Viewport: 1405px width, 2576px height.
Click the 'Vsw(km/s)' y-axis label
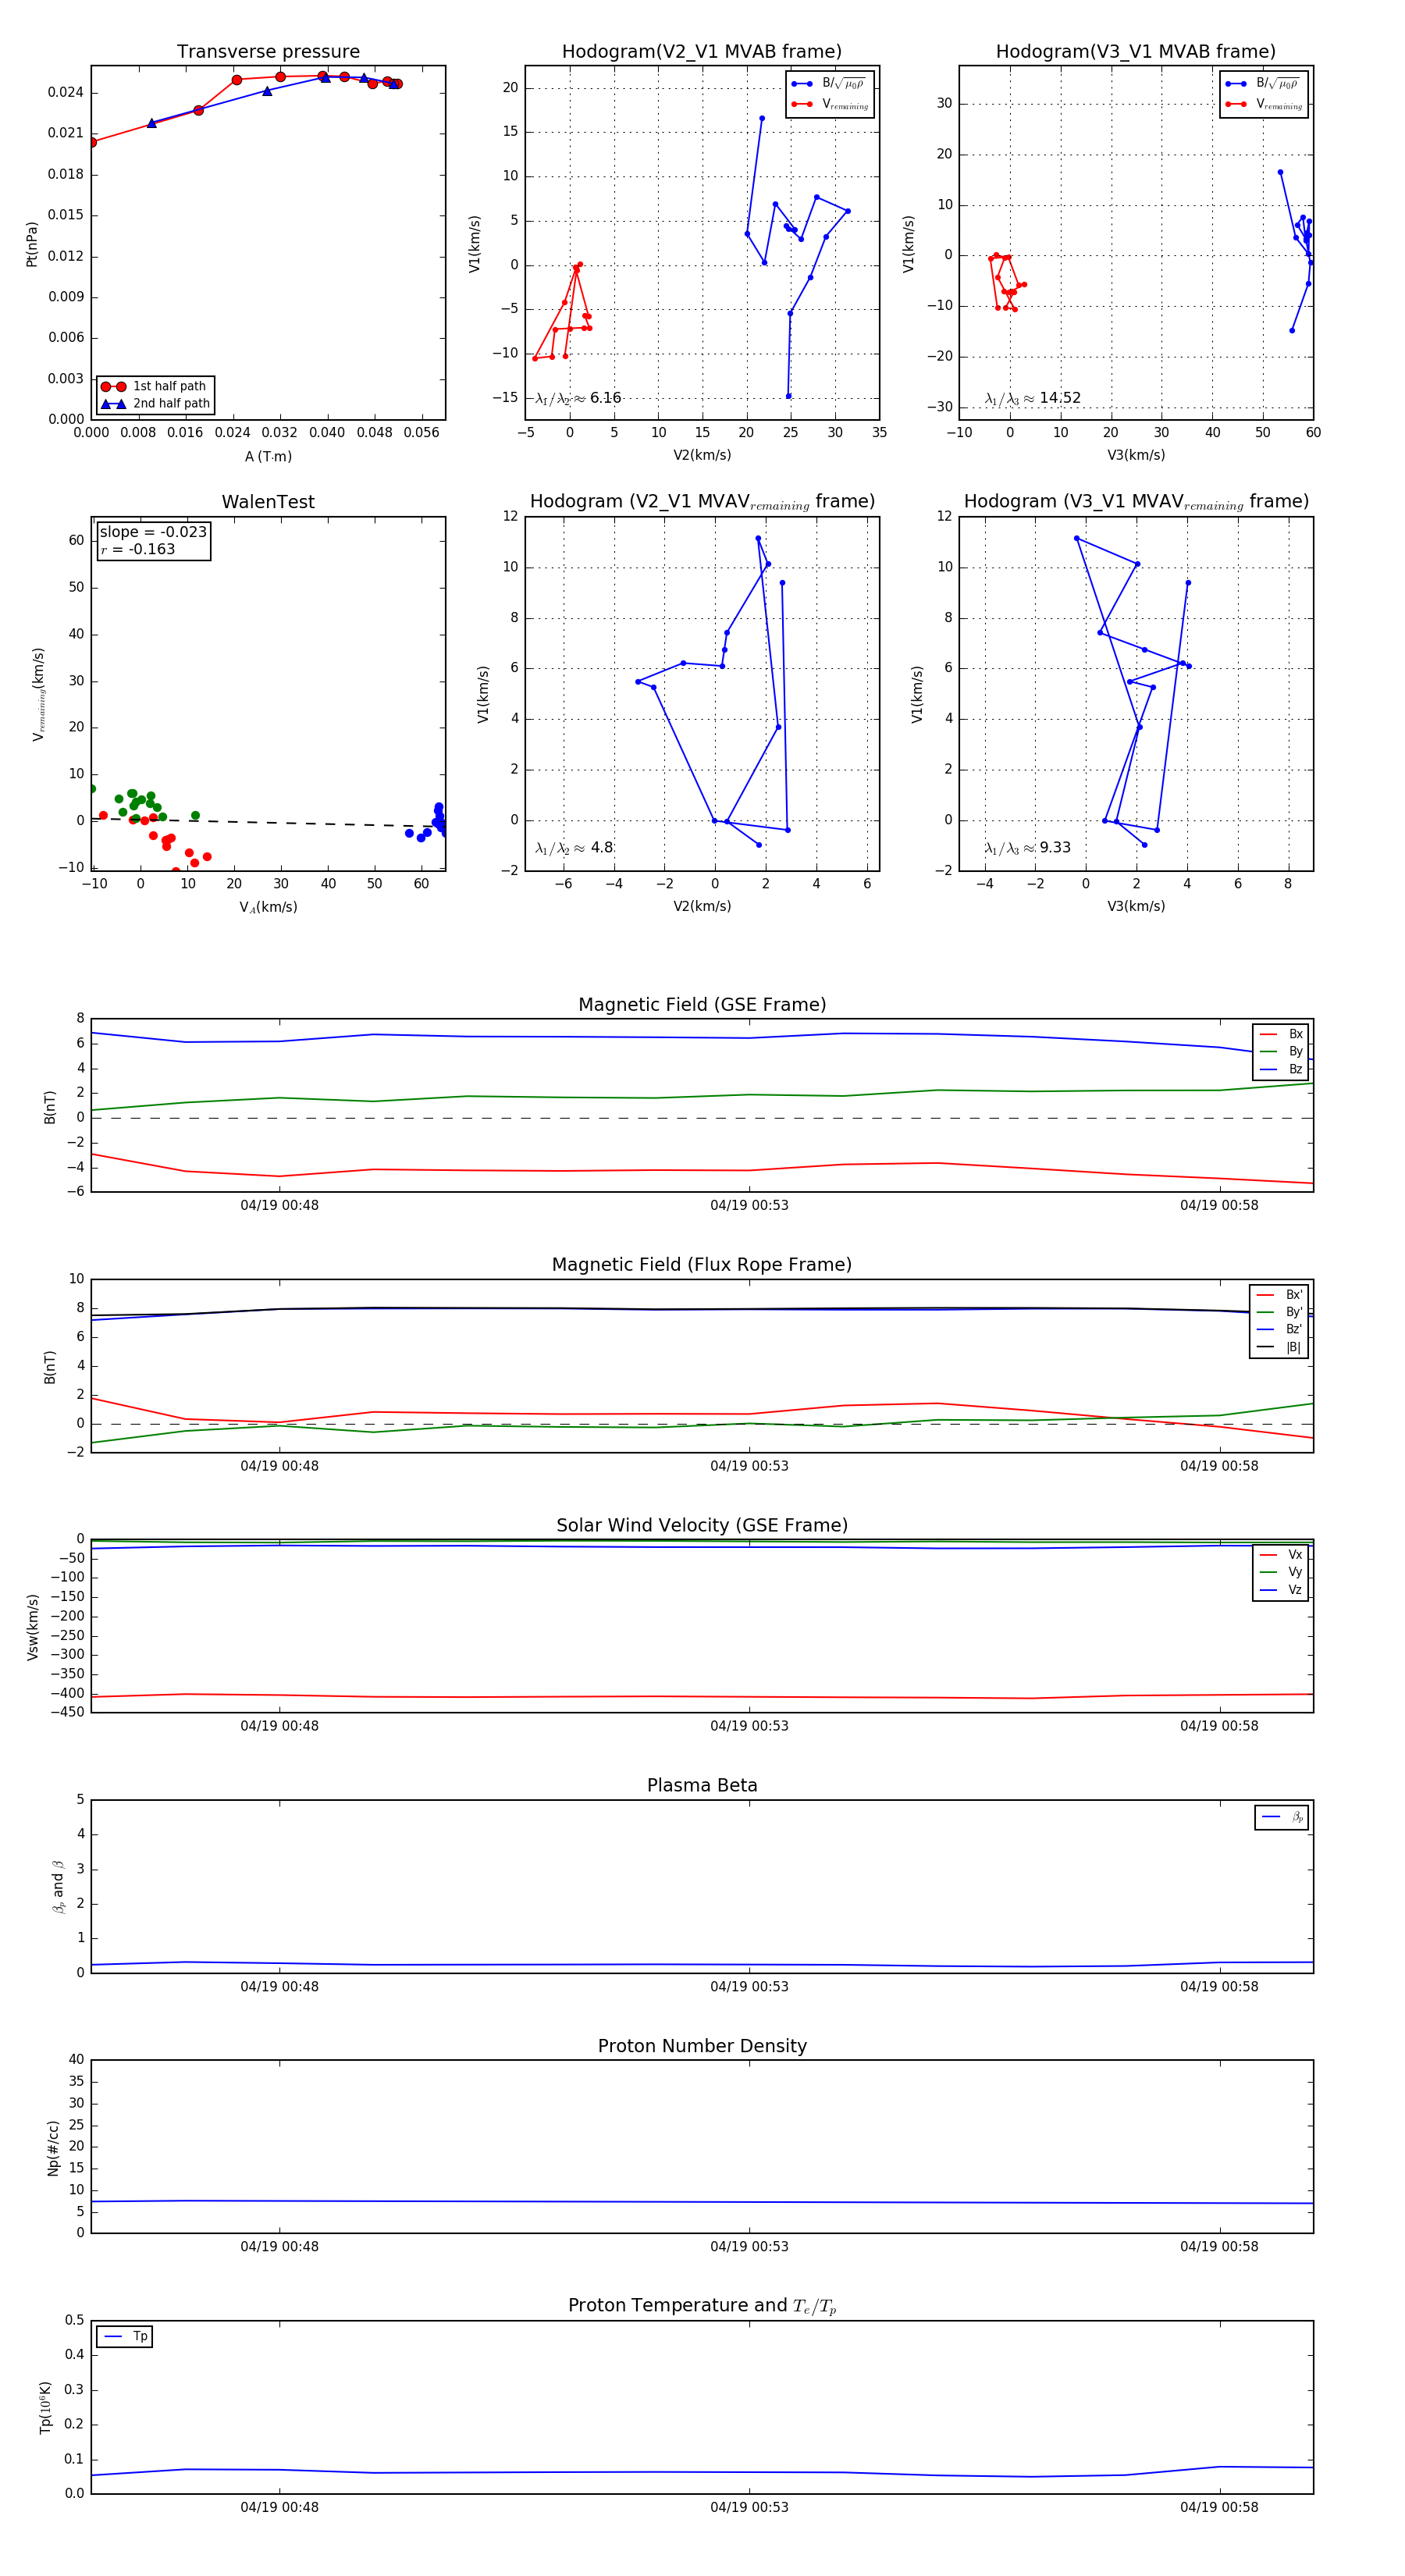pyautogui.click(x=32, y=1627)
